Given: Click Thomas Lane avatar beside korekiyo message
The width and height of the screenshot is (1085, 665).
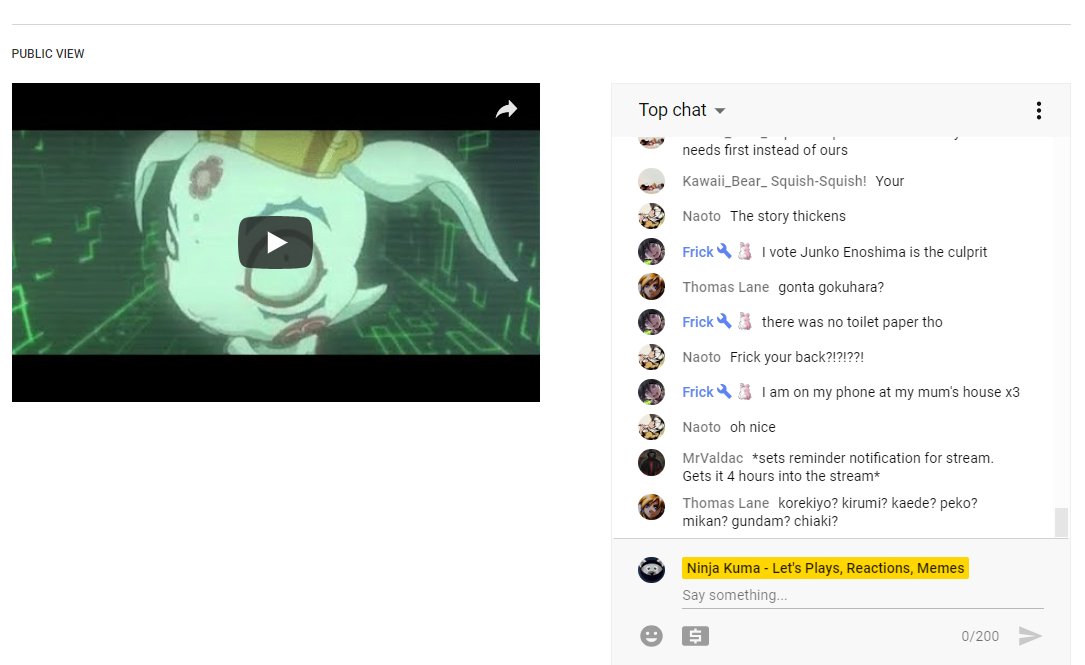Looking at the screenshot, I should click(651, 507).
